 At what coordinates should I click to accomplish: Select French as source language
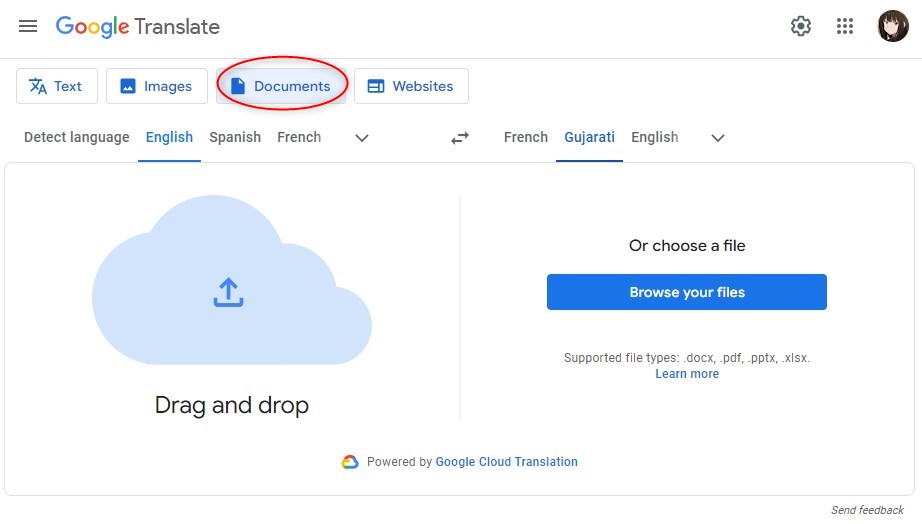pos(299,137)
